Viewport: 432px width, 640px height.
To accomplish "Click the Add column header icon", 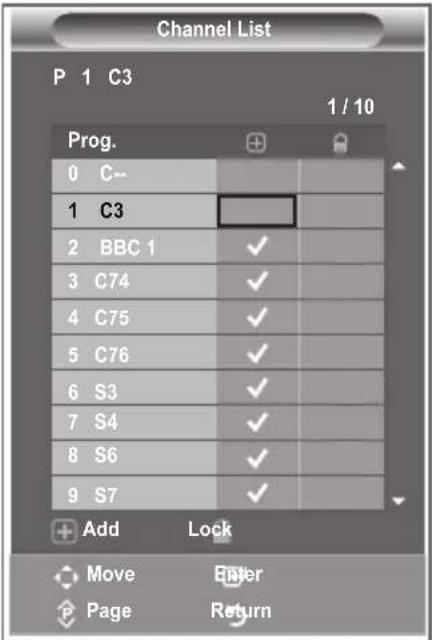I will tap(256, 143).
